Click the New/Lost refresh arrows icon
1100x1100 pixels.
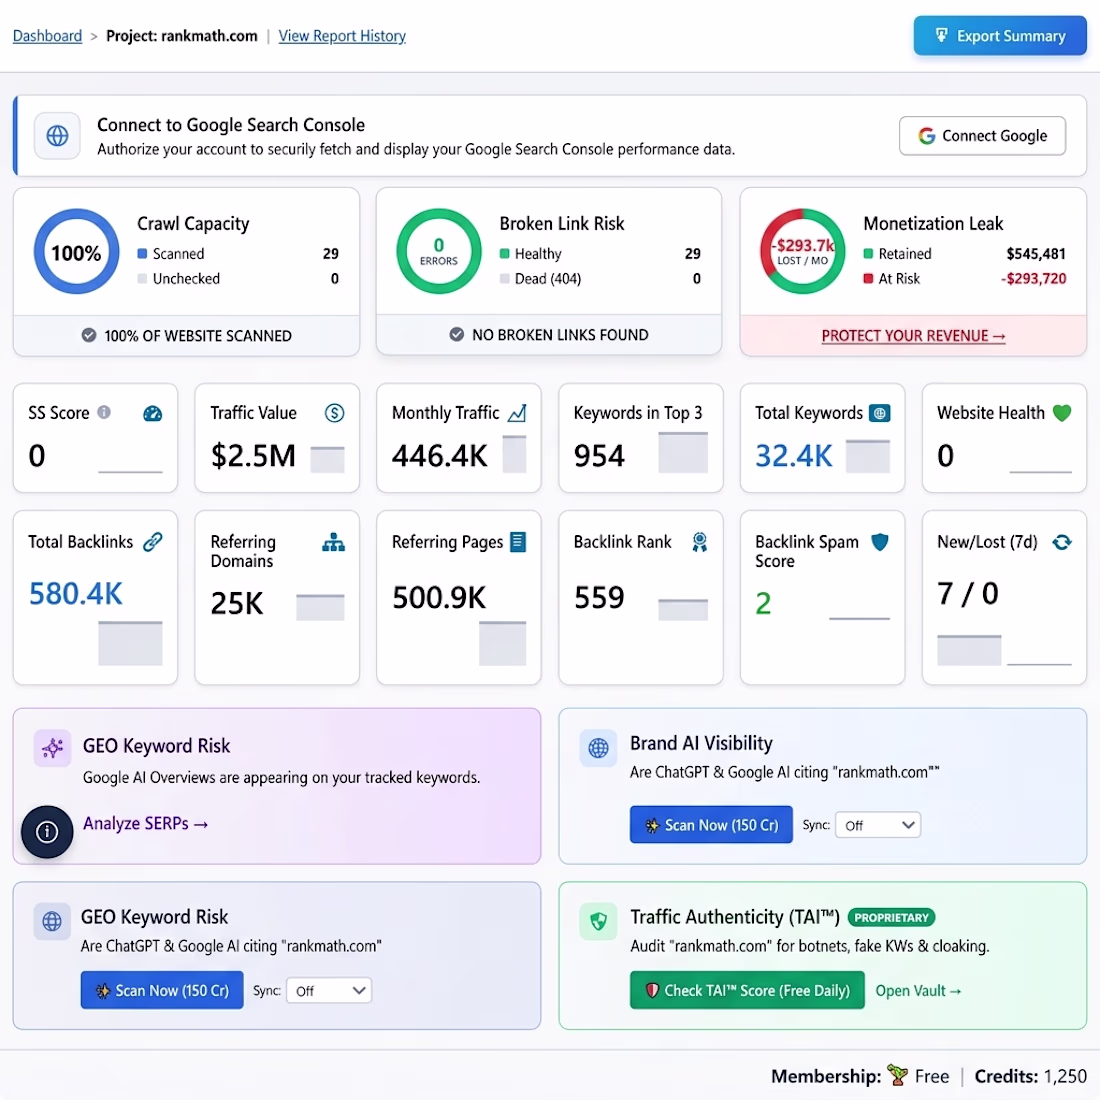click(1062, 542)
